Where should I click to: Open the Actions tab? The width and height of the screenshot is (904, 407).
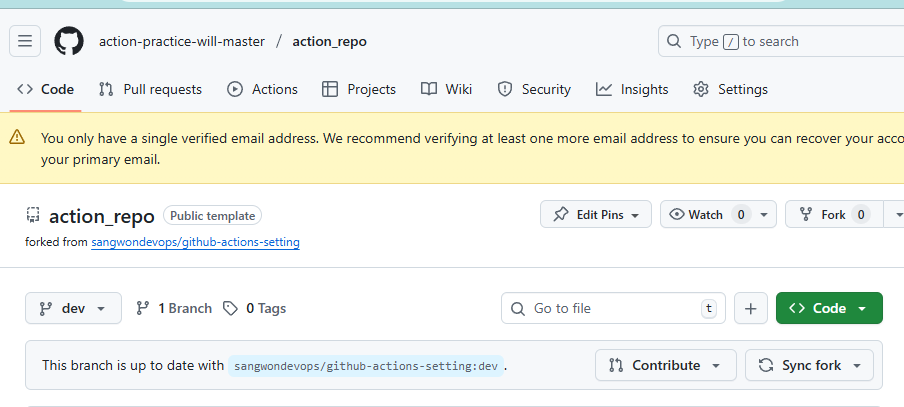pos(263,89)
